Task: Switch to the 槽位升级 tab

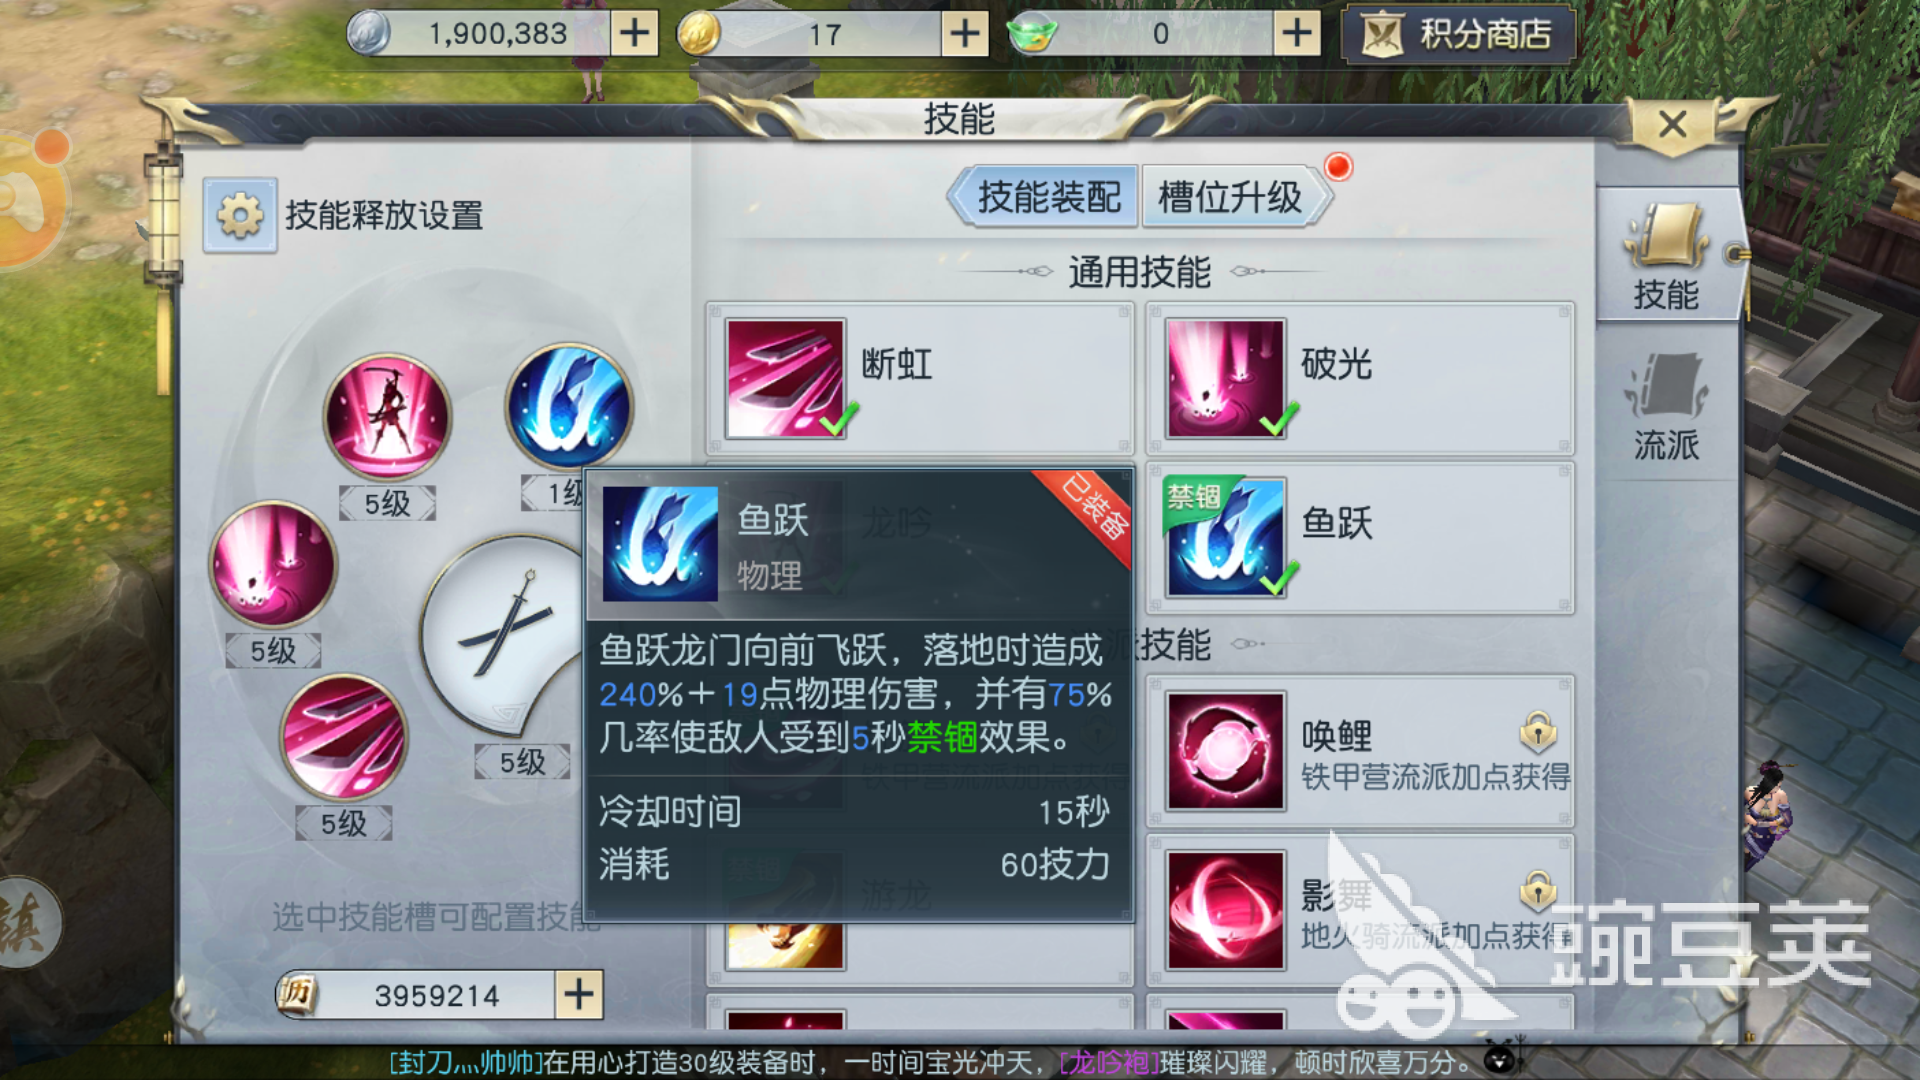Action: coord(1233,197)
